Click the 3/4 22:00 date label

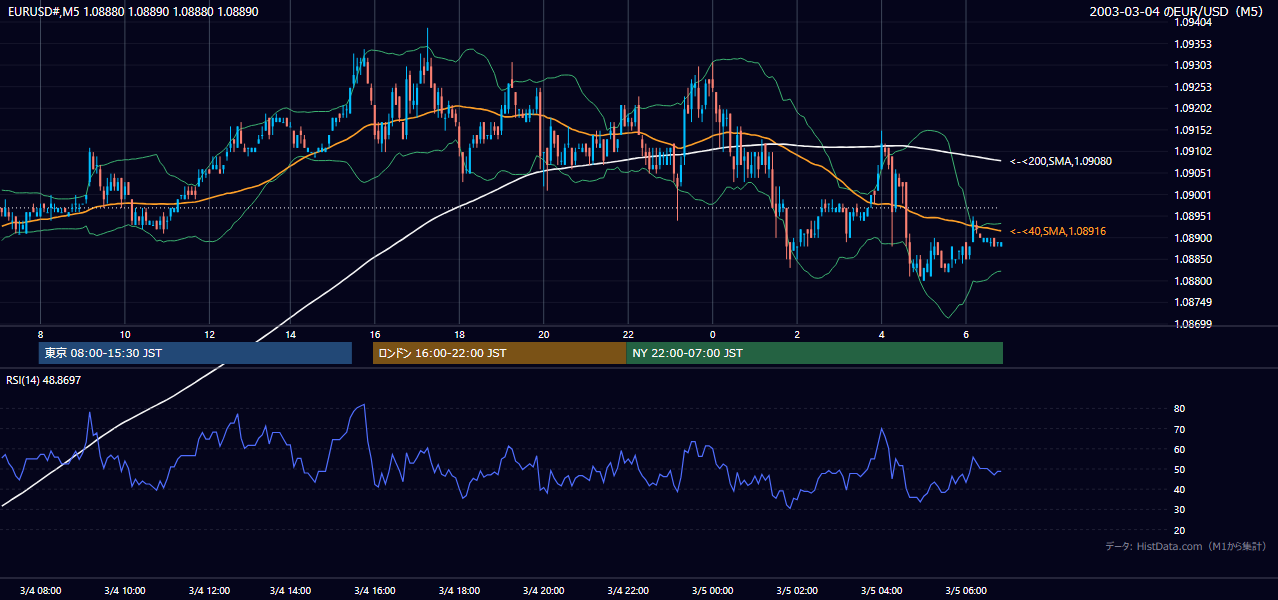click(x=628, y=590)
